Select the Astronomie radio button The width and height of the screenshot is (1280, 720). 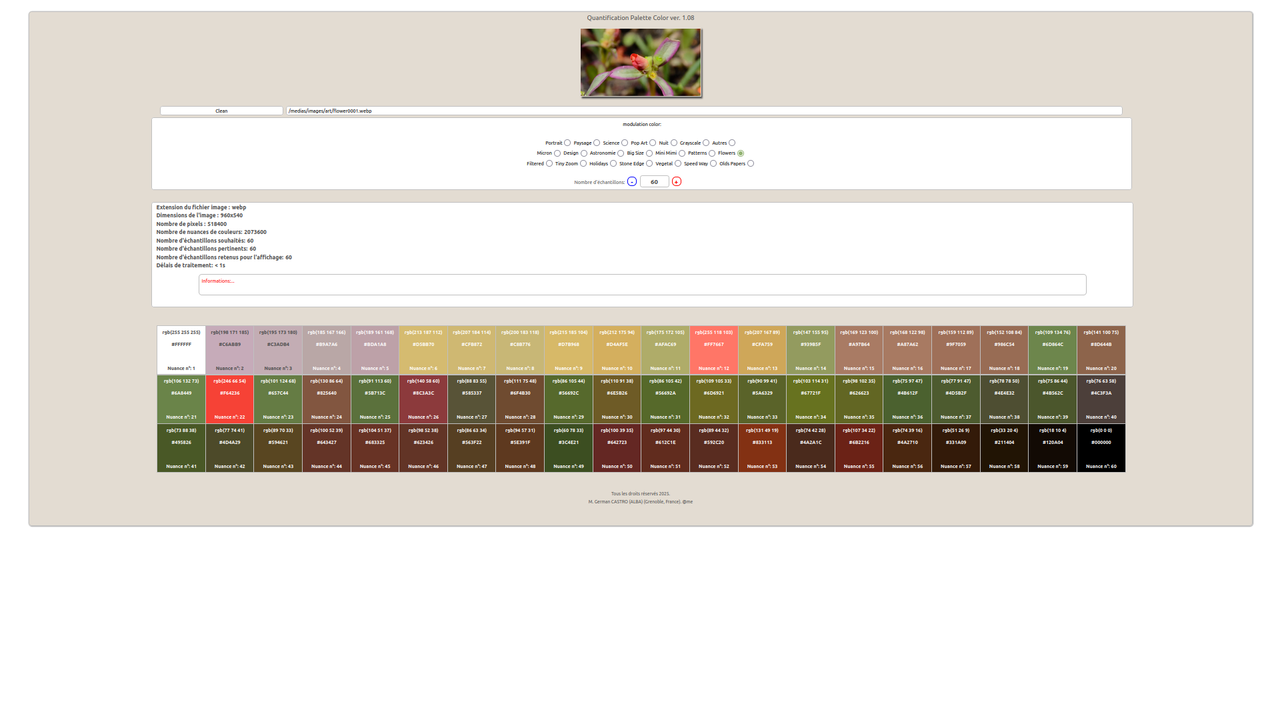point(621,153)
